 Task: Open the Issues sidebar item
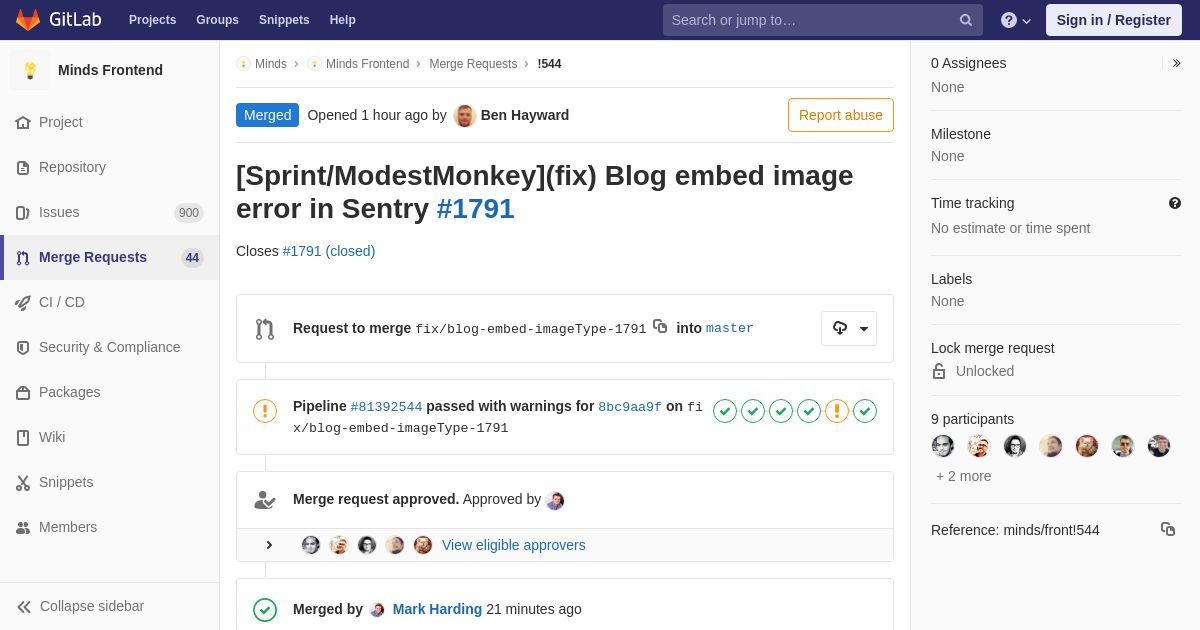tap(110, 212)
